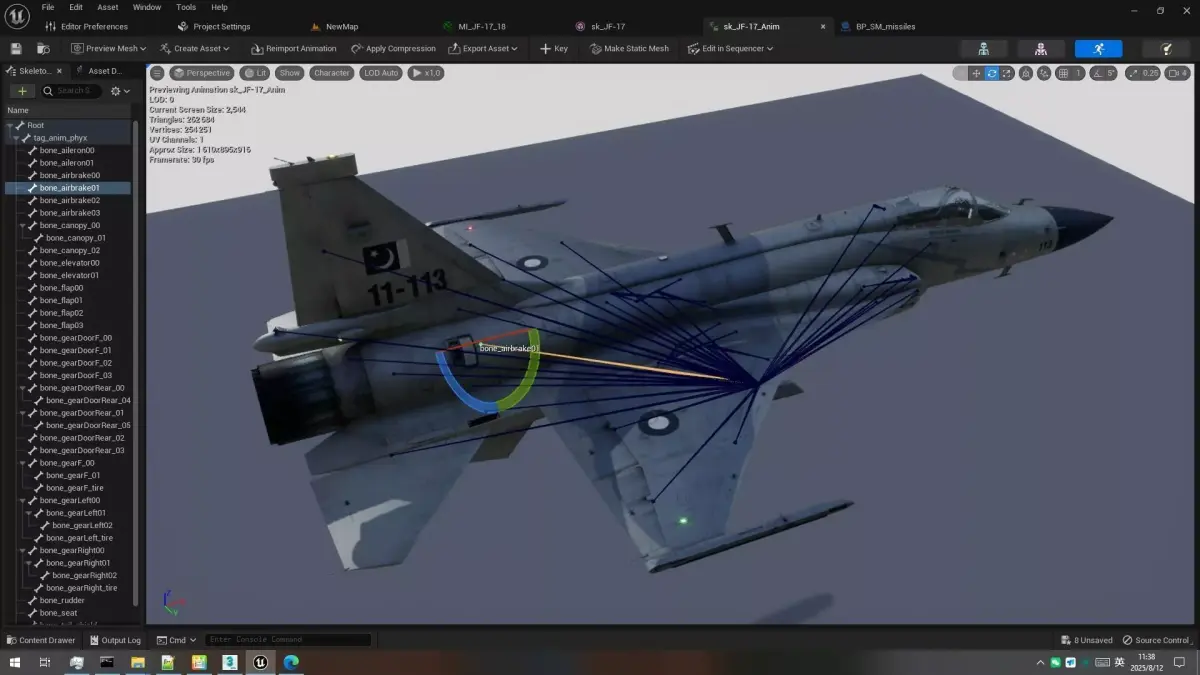1200x675 pixels.
Task: Open the Content Drawer
Action: [x=41, y=640]
